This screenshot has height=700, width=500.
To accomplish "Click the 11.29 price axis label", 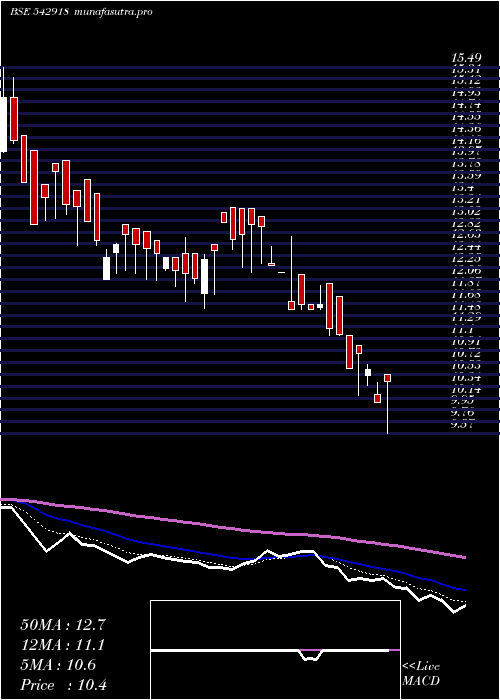I will click(x=466, y=317).
